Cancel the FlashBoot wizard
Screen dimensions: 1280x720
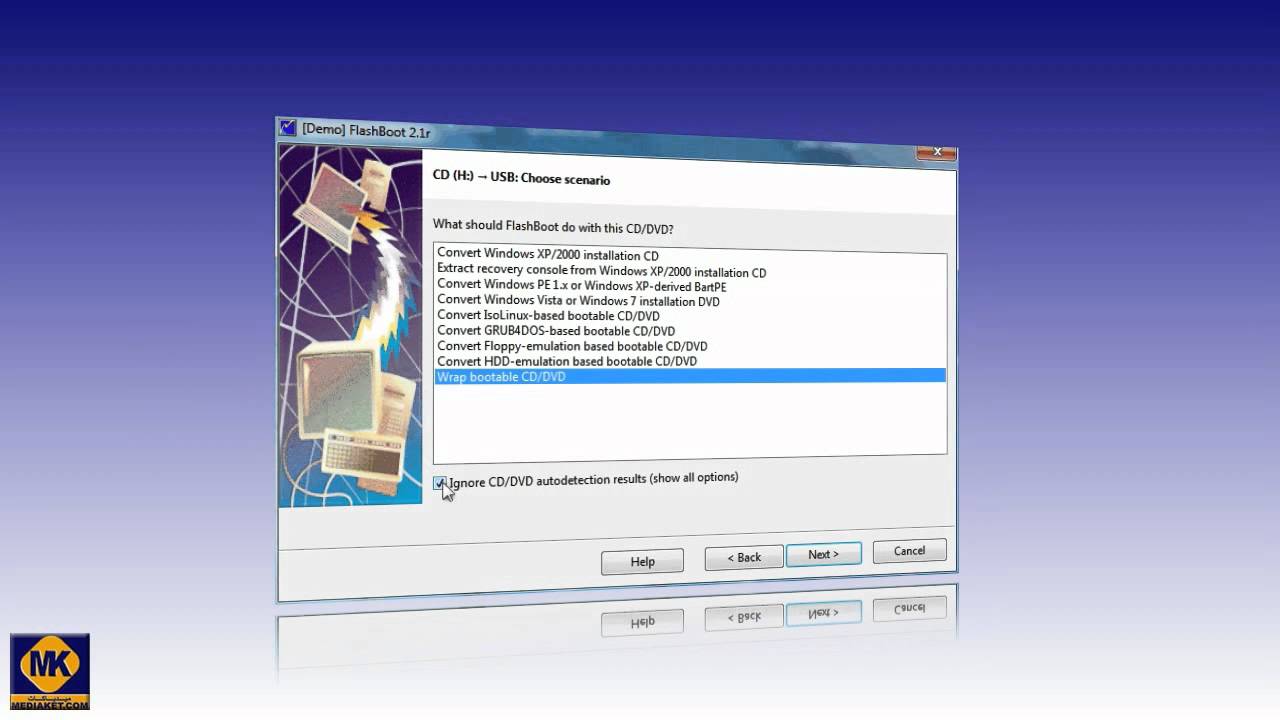coord(910,551)
